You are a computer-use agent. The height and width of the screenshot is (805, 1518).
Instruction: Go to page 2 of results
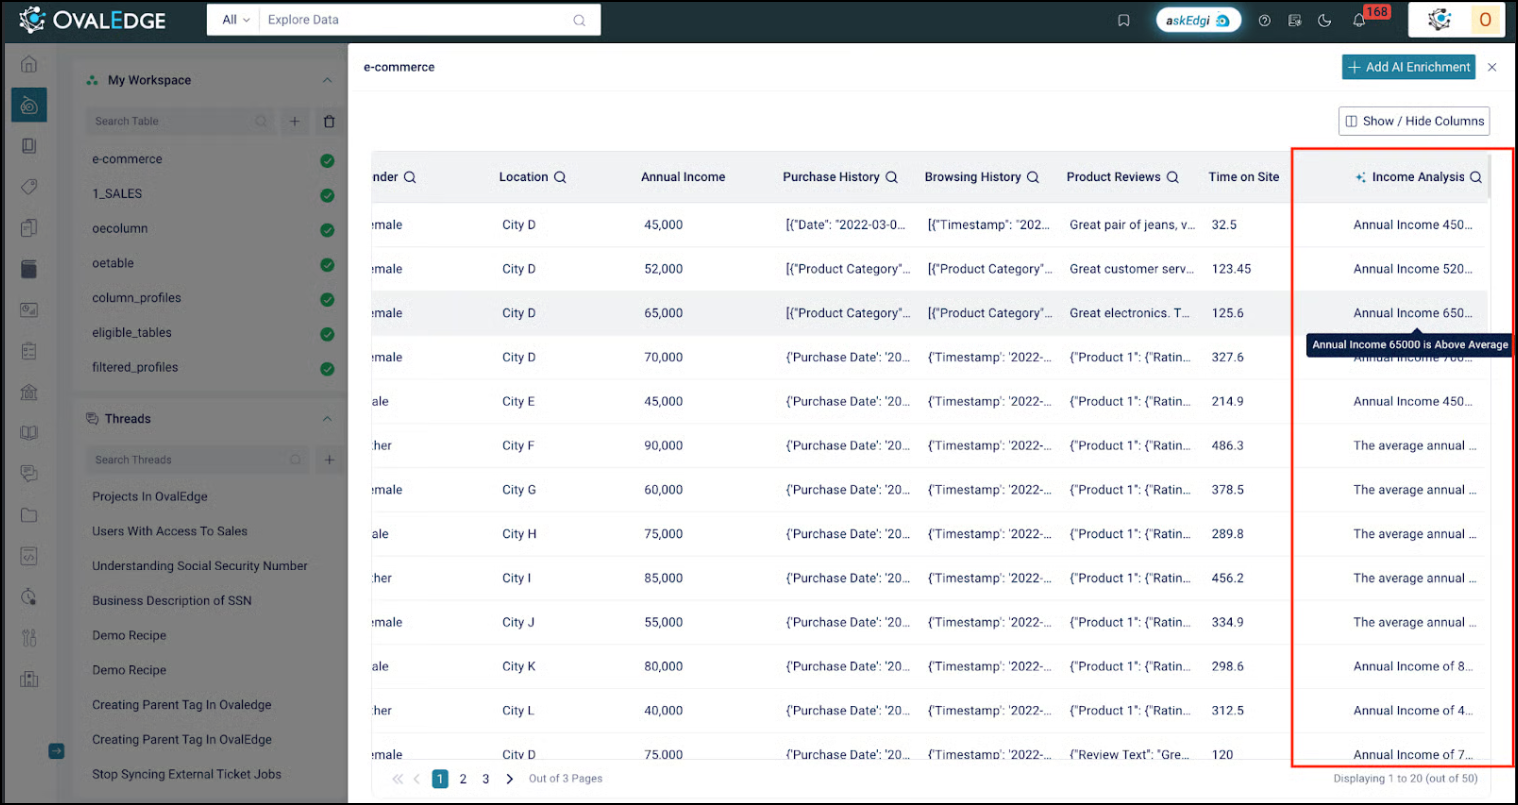coord(463,779)
